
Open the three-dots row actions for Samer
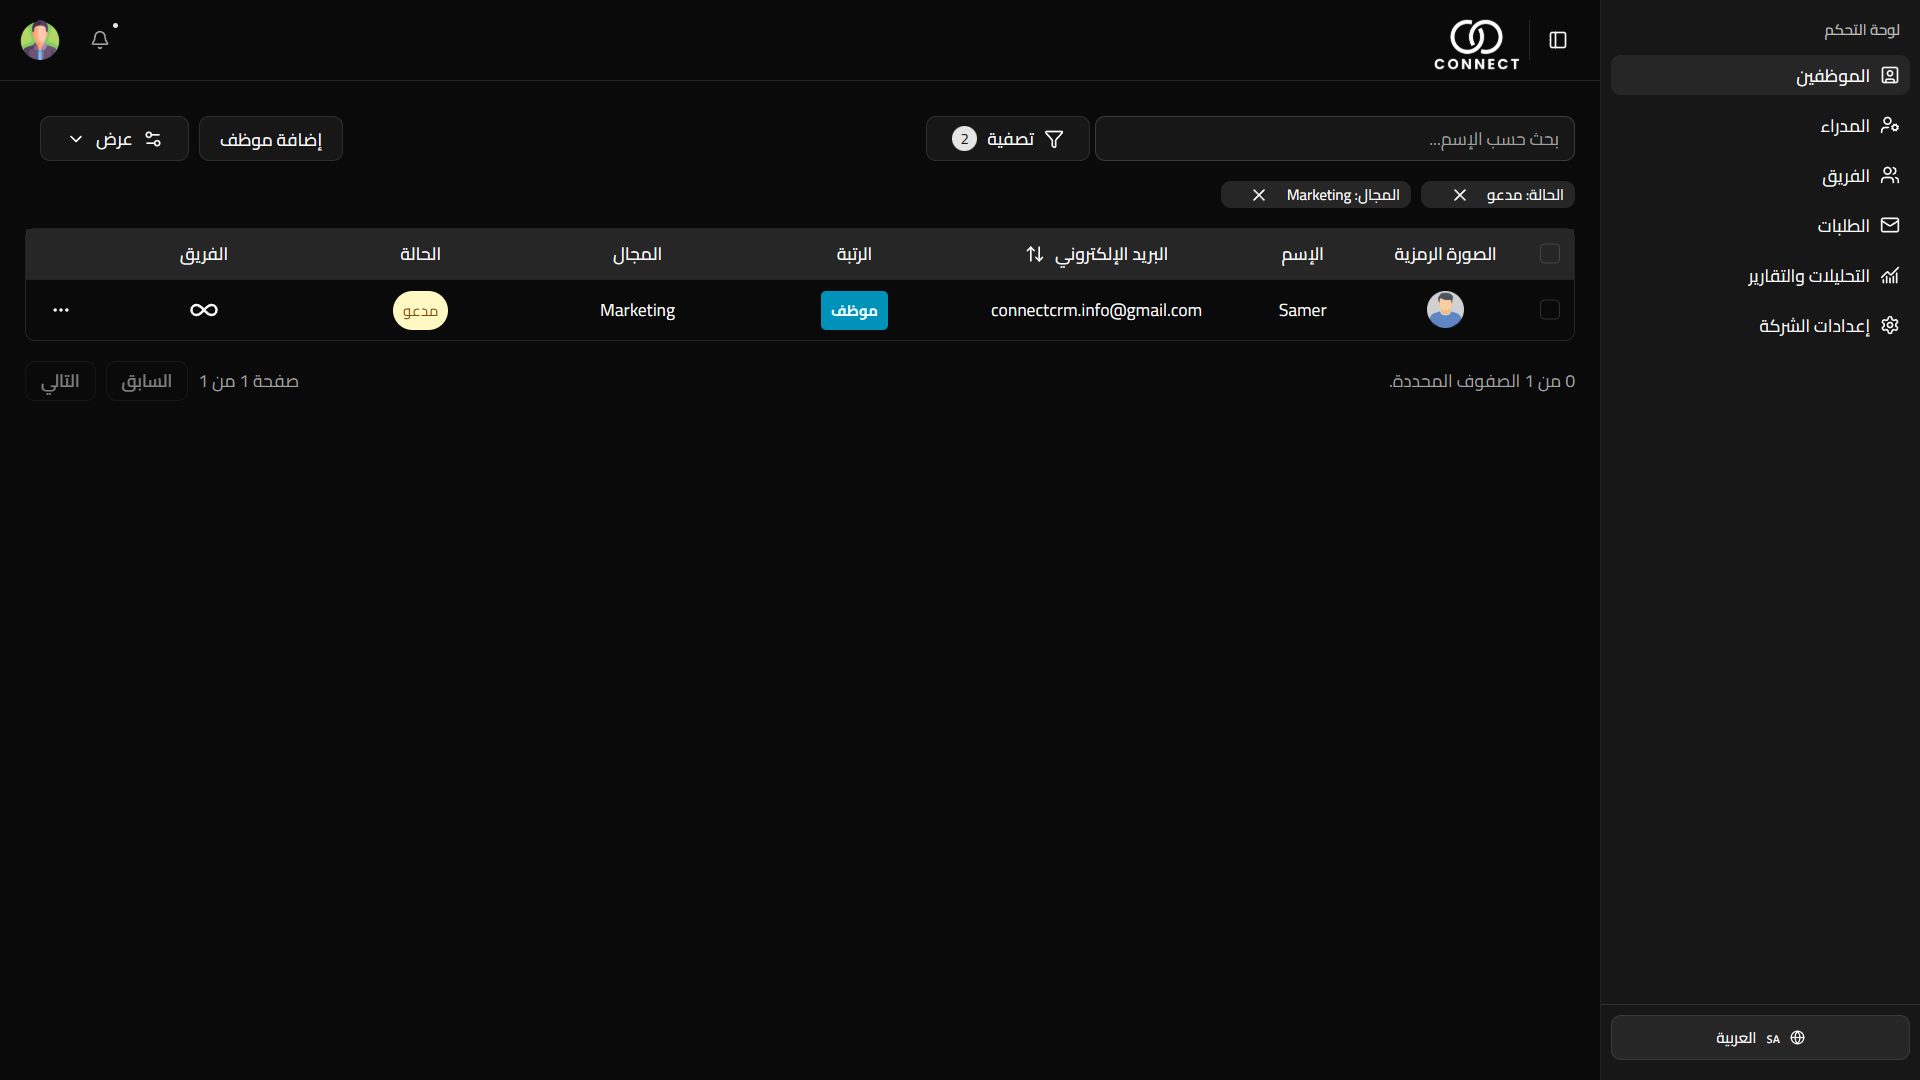pos(61,310)
